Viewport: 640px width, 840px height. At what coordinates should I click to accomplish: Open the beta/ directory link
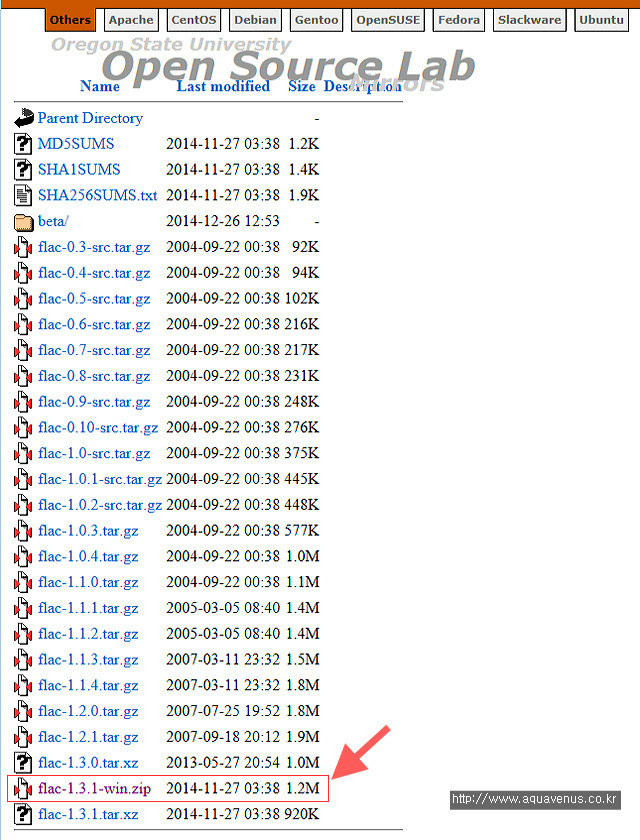coord(53,221)
